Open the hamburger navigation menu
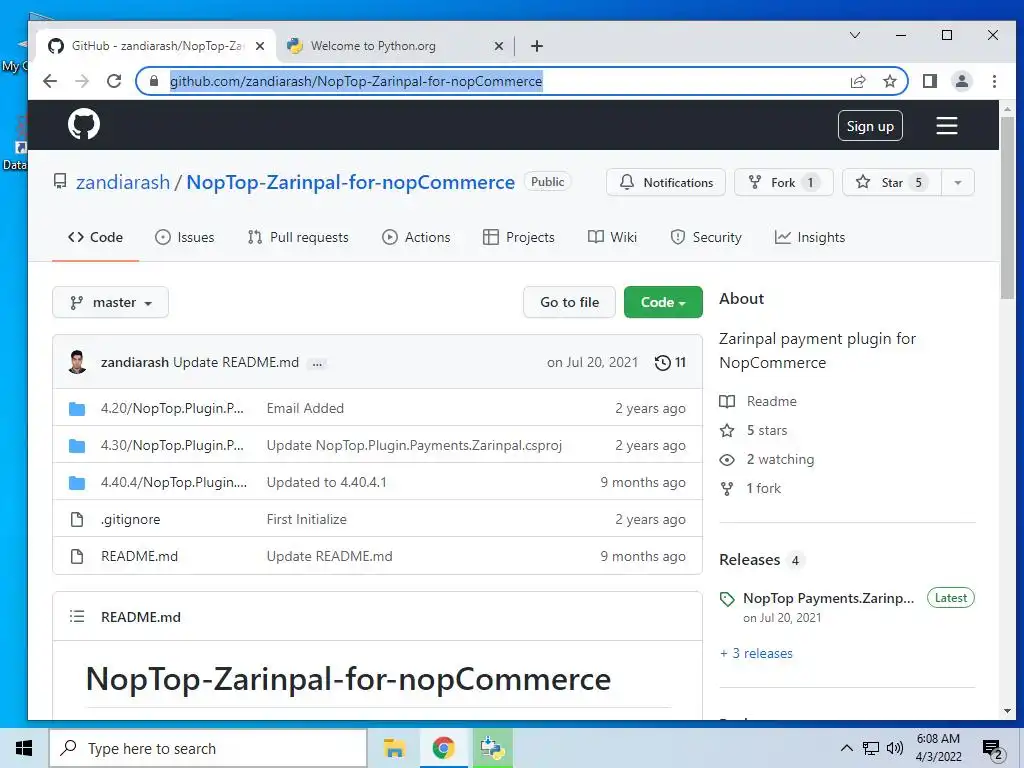This screenshot has height=768, width=1024. coord(946,125)
